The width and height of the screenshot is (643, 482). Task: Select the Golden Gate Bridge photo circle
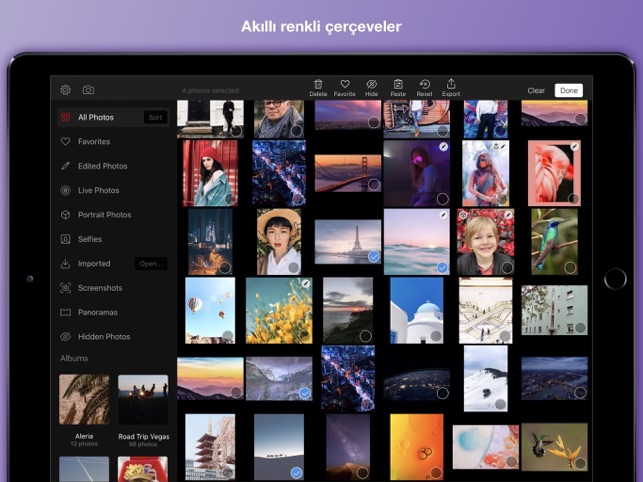point(374,184)
